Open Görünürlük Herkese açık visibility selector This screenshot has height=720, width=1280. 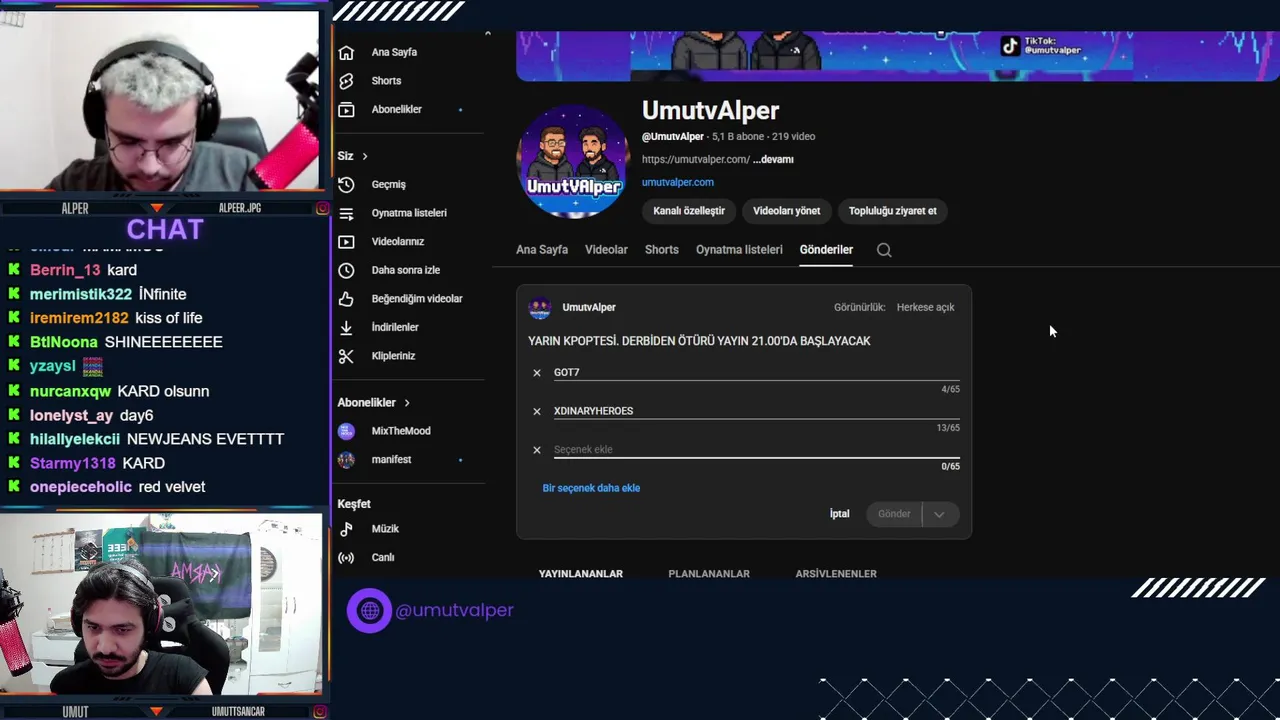tap(925, 307)
